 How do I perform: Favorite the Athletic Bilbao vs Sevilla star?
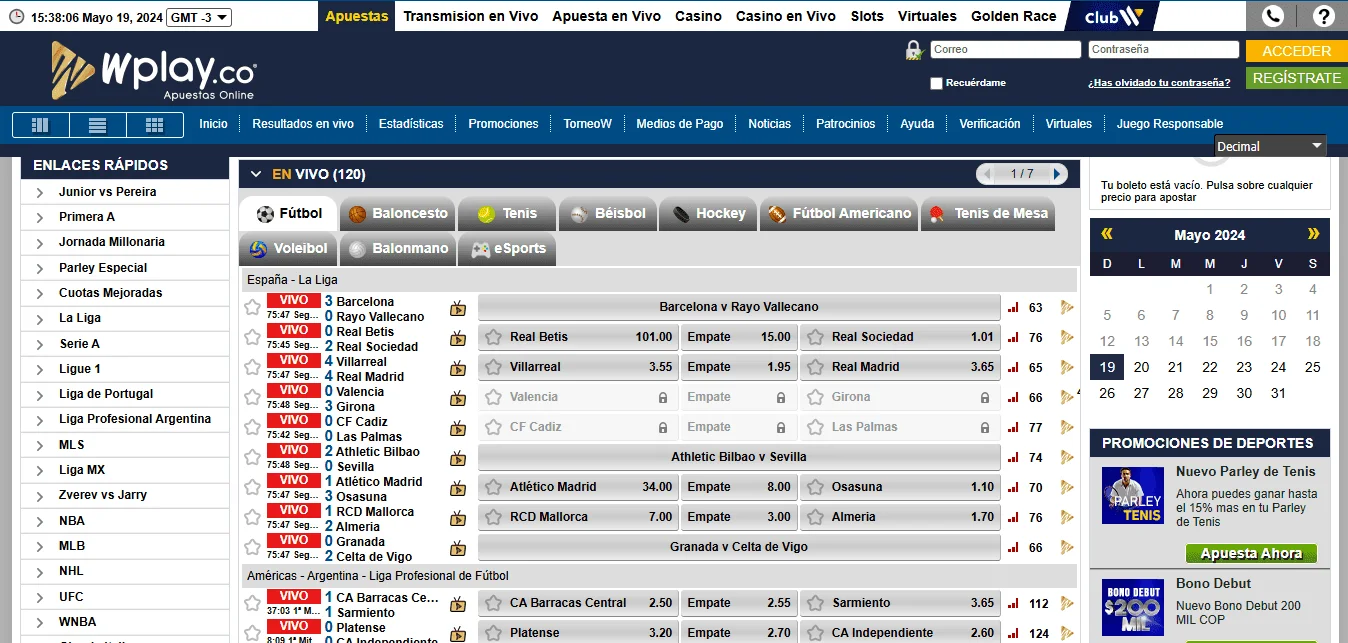[x=252, y=457]
